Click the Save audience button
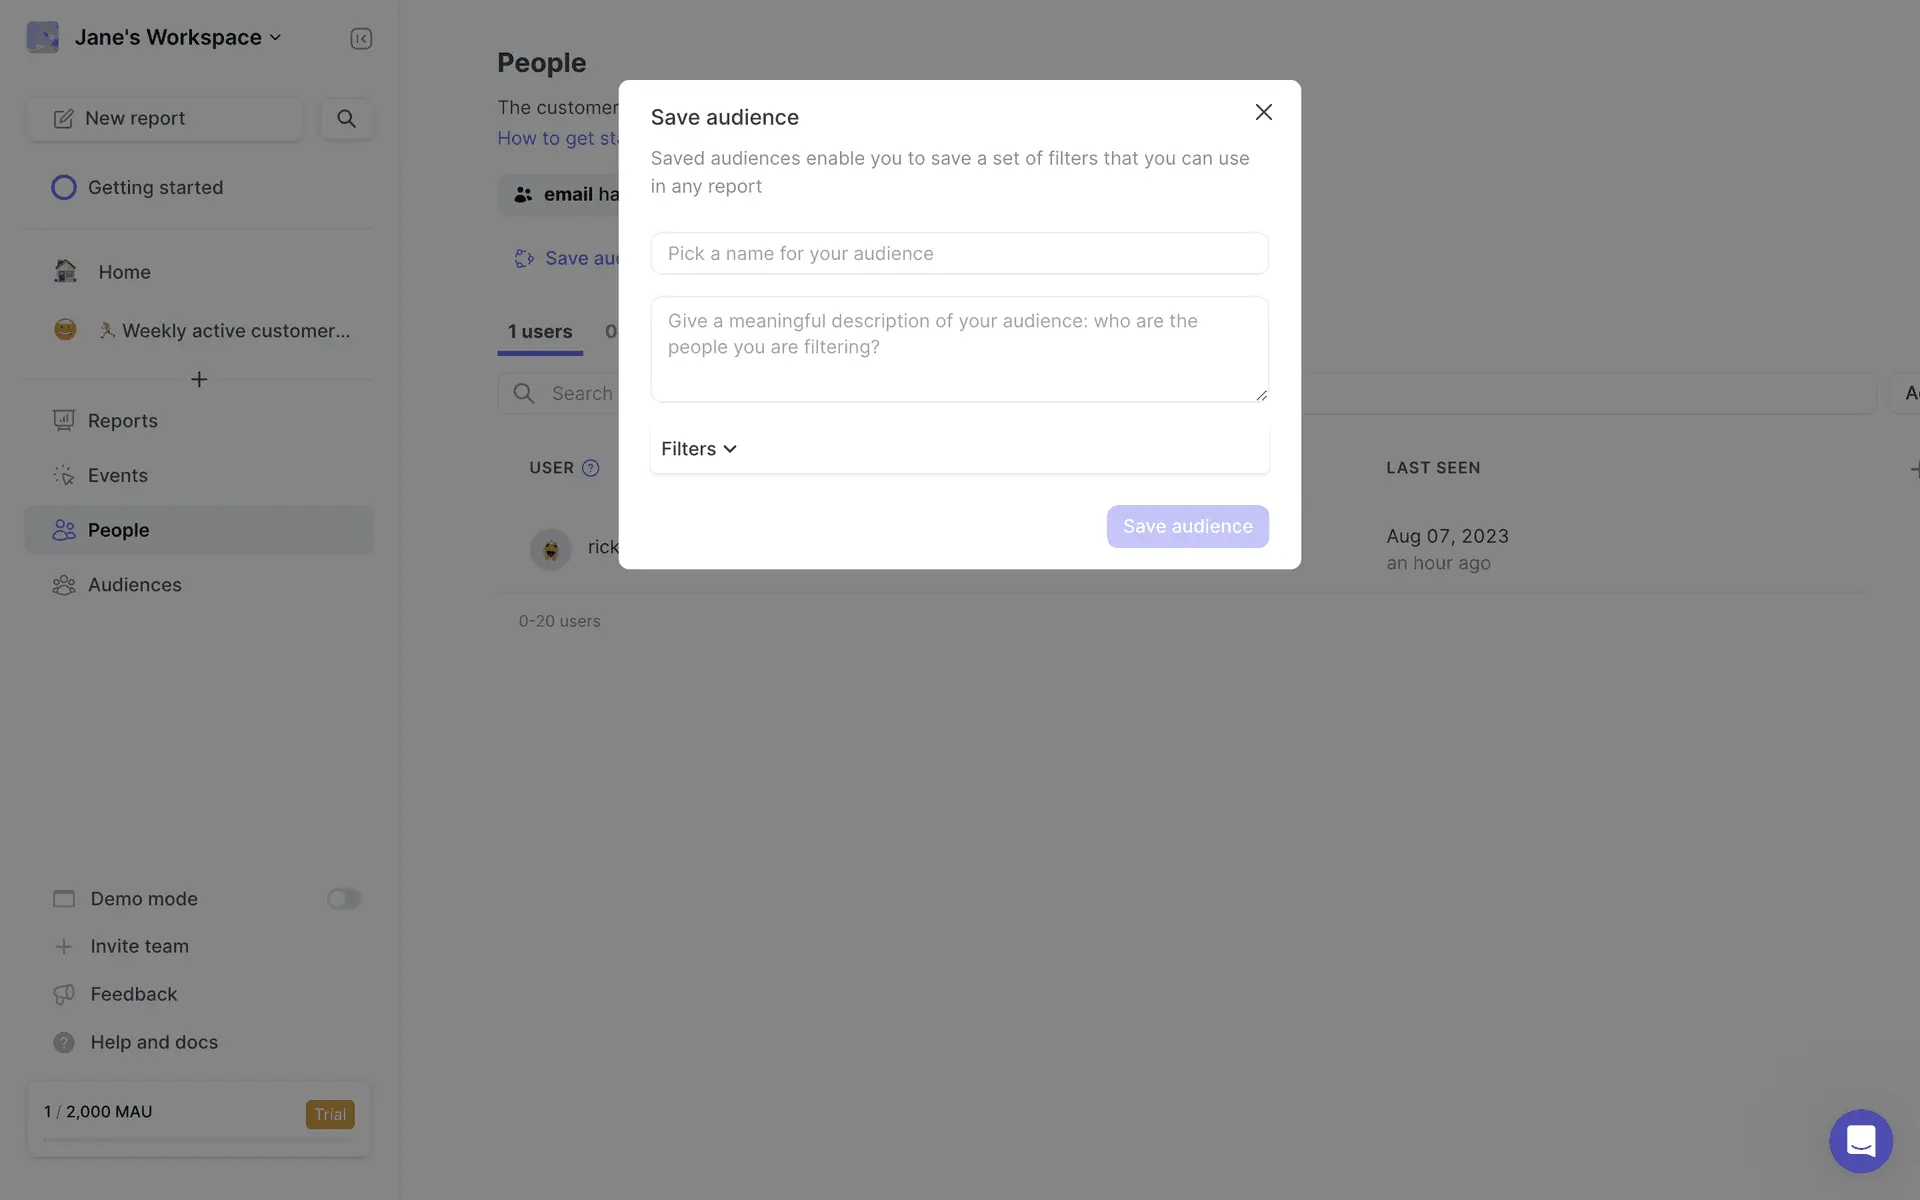The height and width of the screenshot is (1200, 1920). 1187,527
